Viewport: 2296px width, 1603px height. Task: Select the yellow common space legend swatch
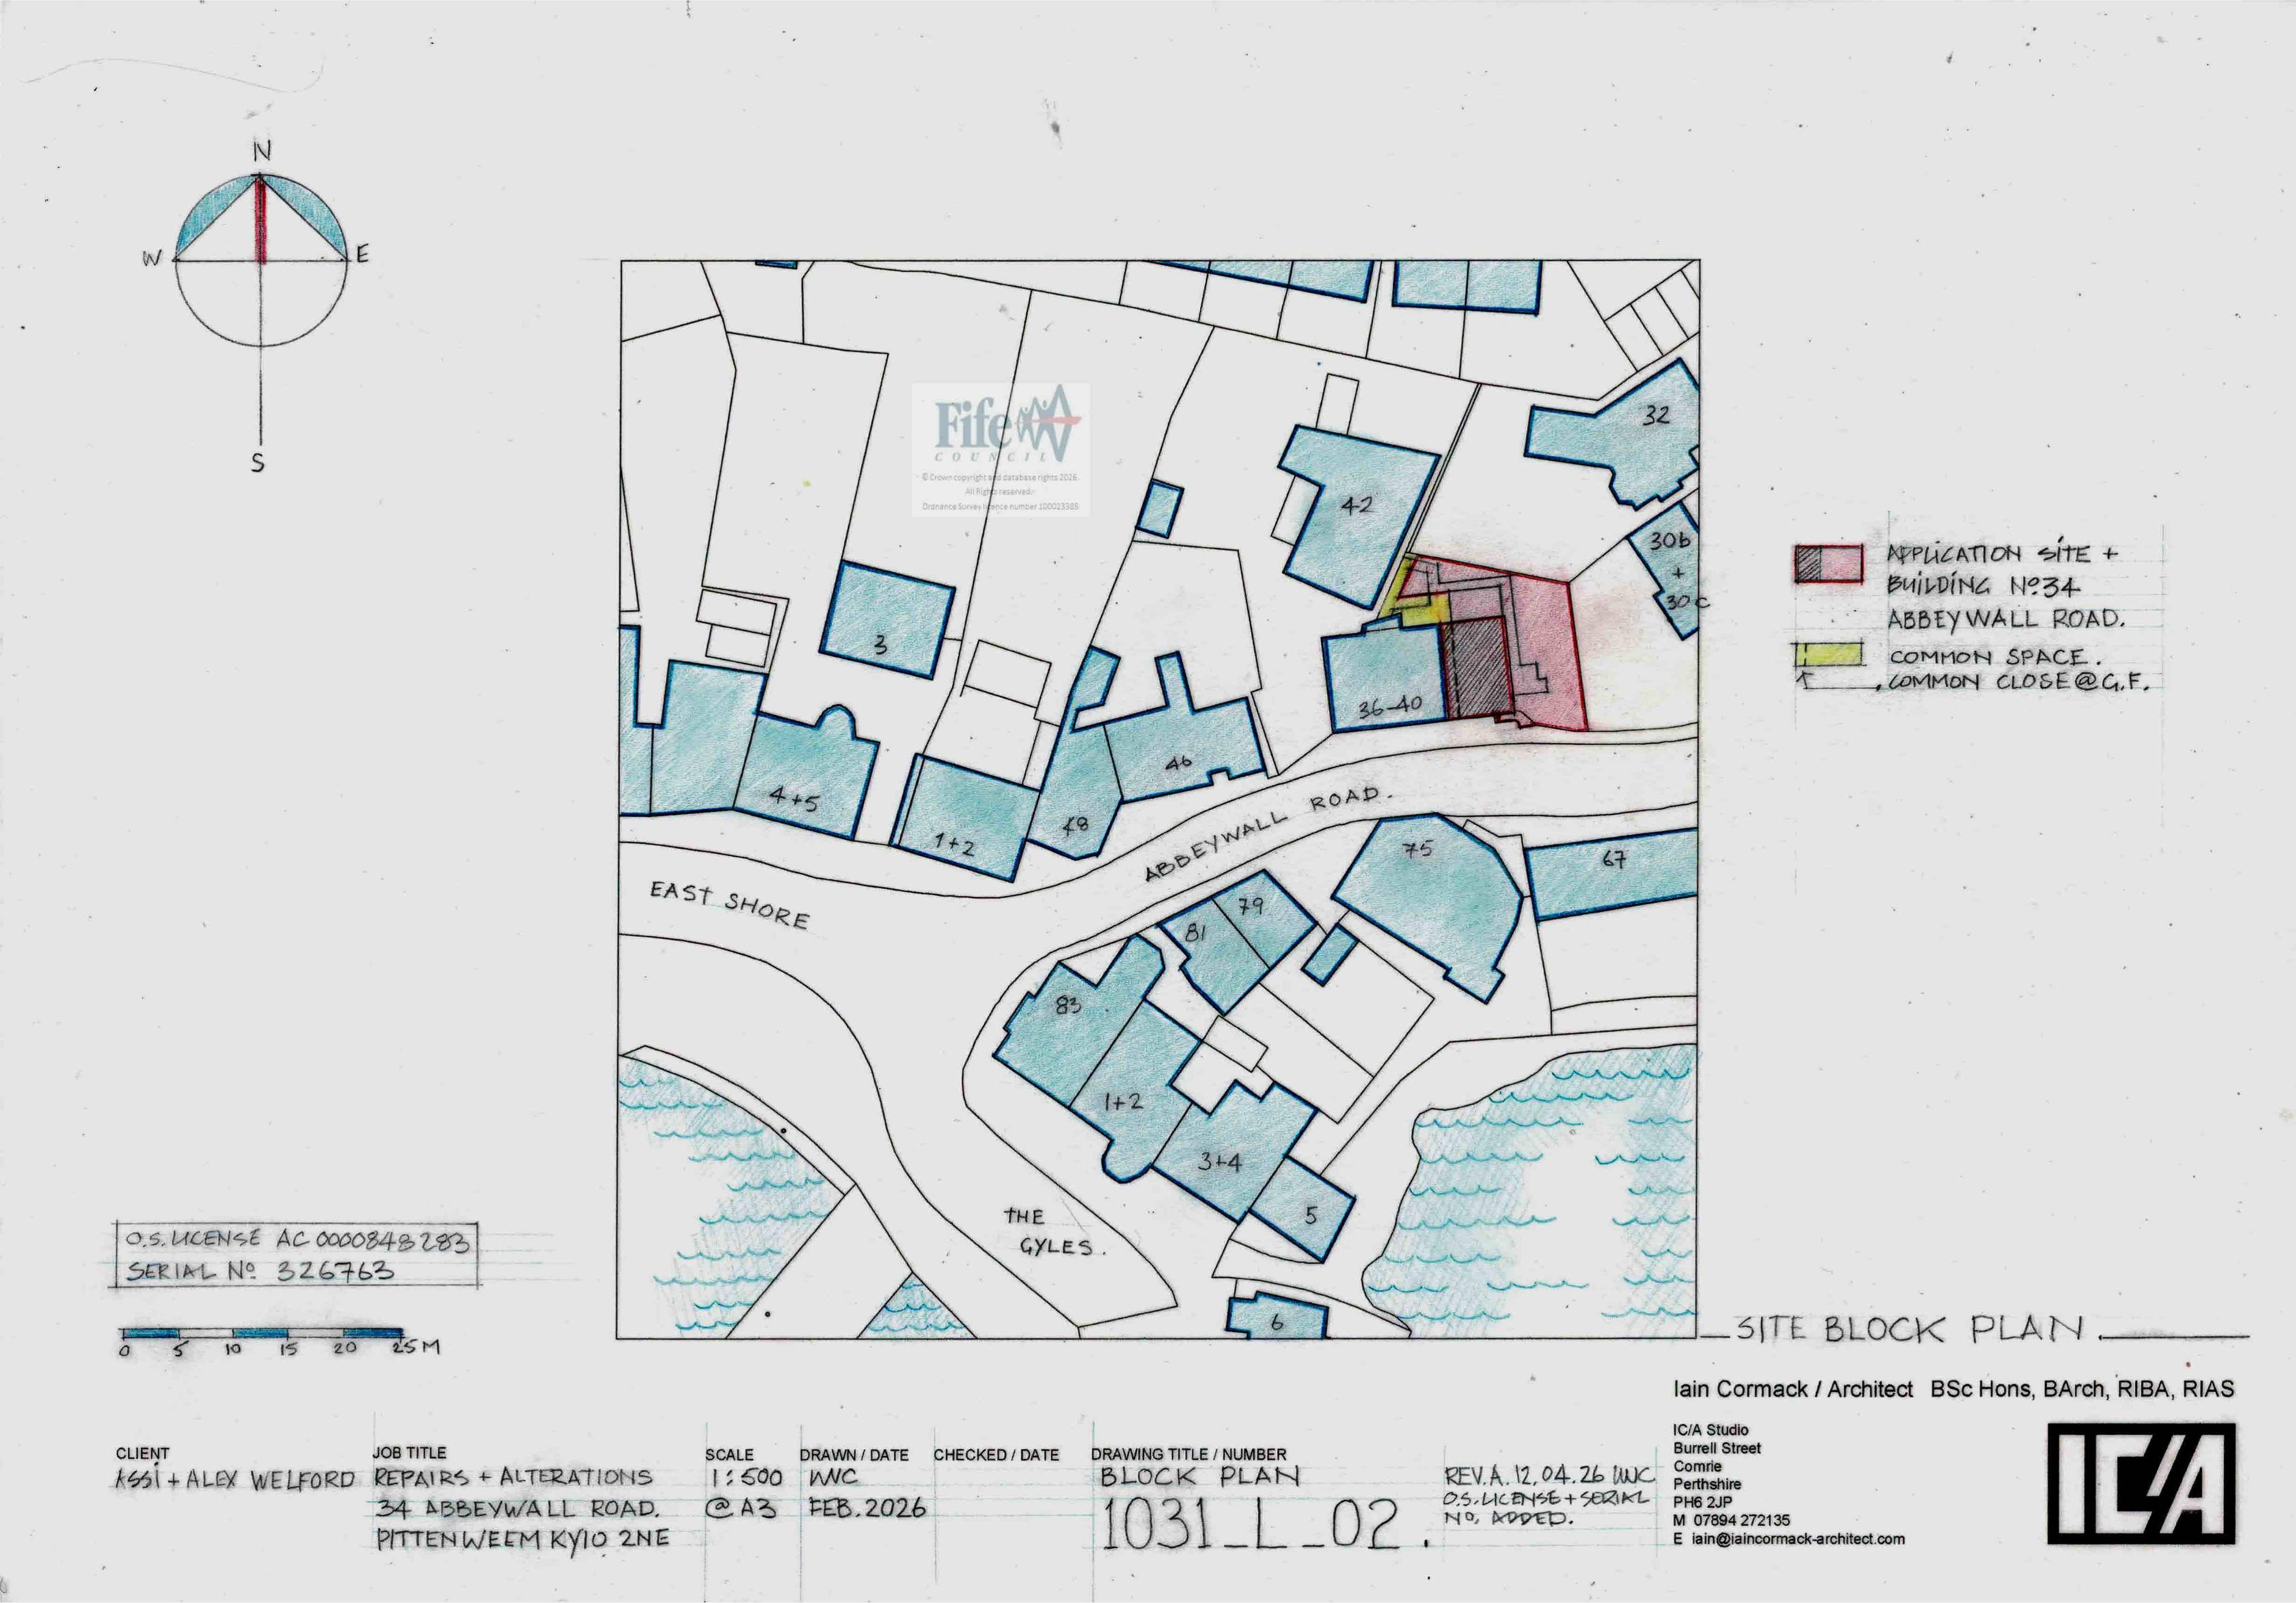pos(1829,655)
